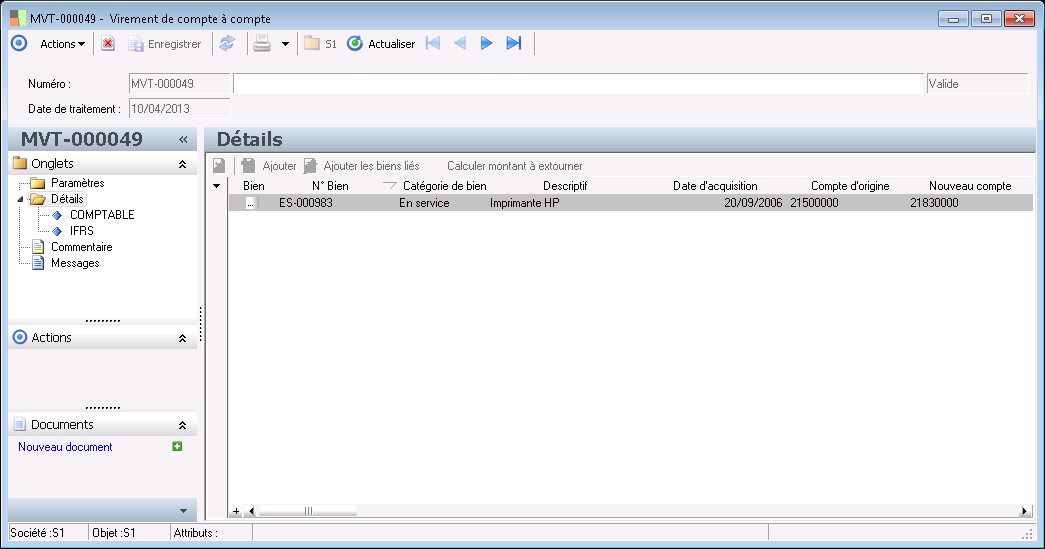Collapse the Onglets section
The width and height of the screenshot is (1045, 549).
(182, 164)
